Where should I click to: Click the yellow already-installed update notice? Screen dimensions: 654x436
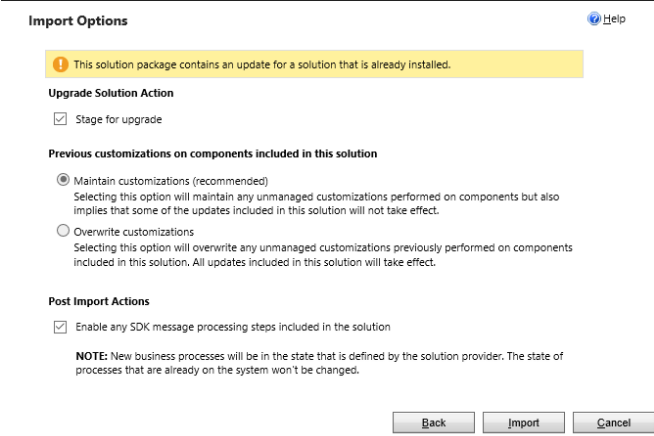314,64
